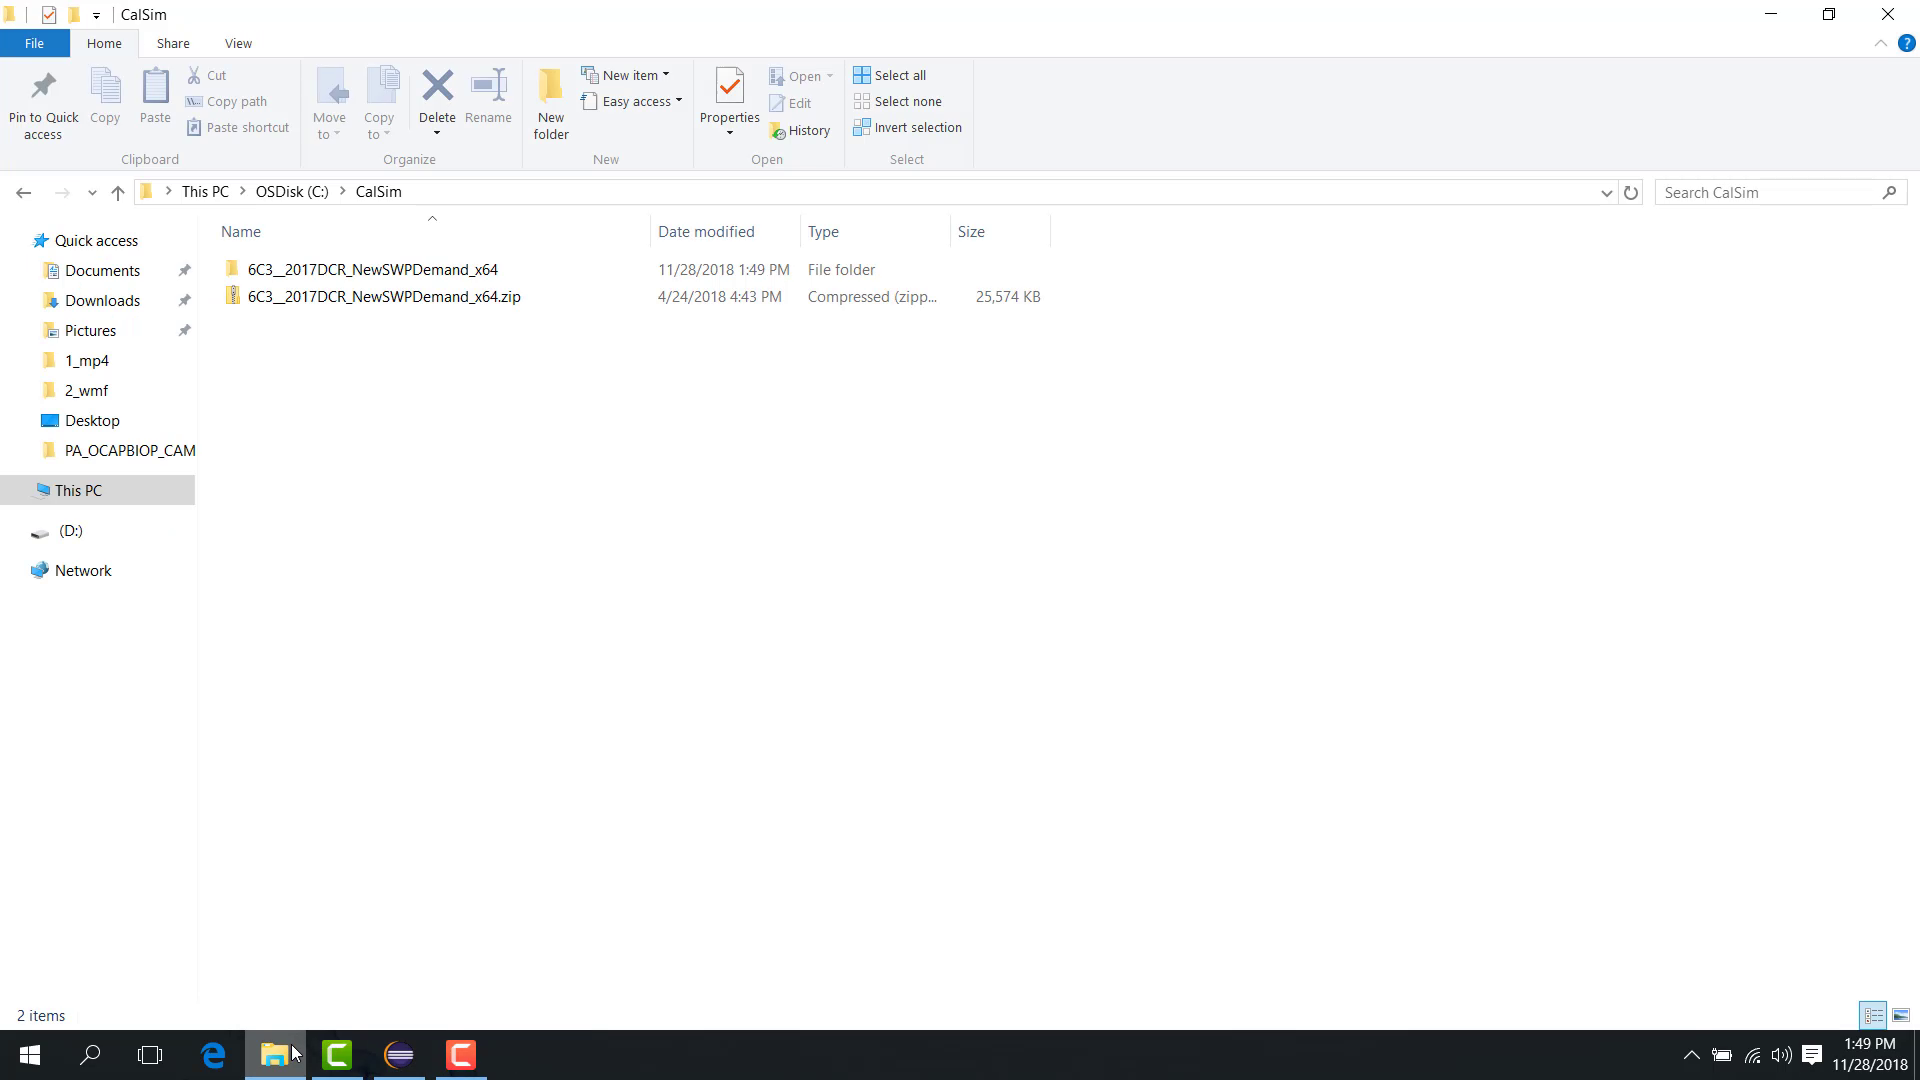Click Paste shortcut command
This screenshot has height=1080, width=1920.
tap(238, 127)
